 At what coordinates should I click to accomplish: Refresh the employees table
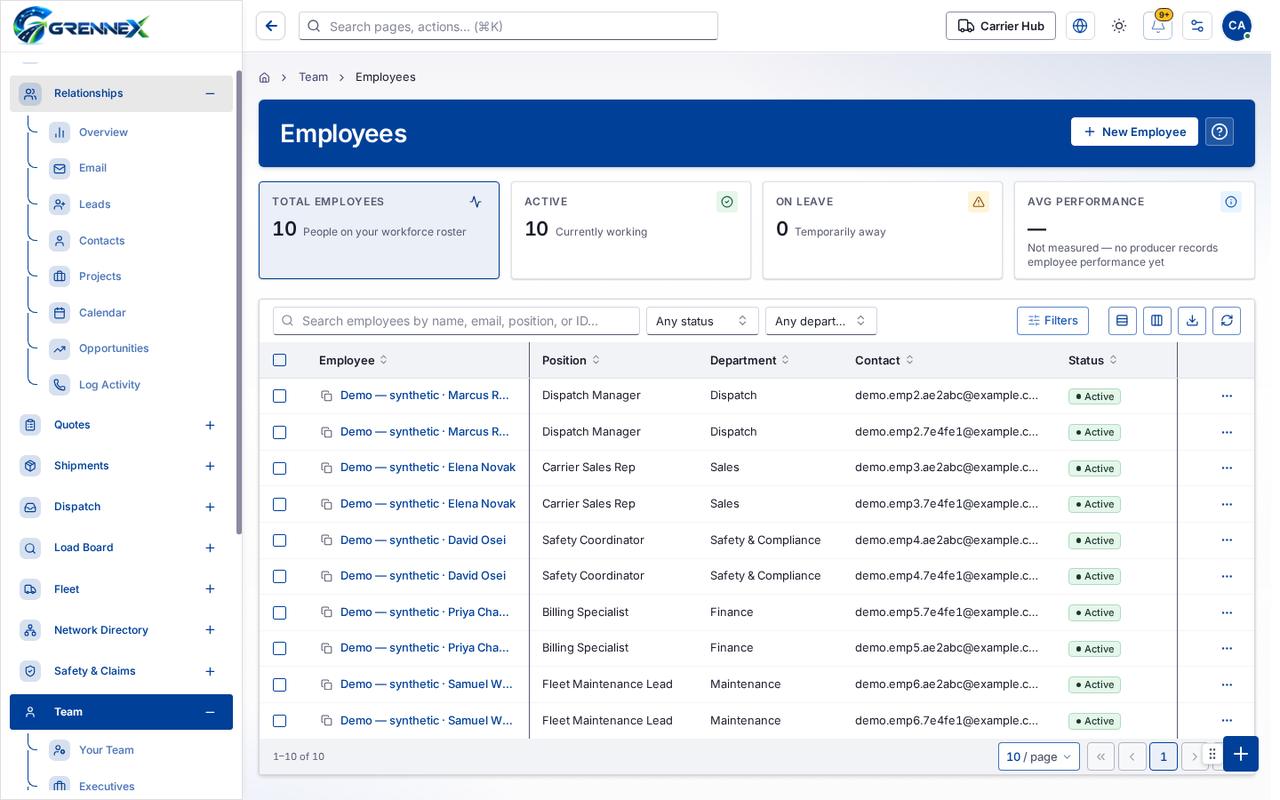point(1227,321)
